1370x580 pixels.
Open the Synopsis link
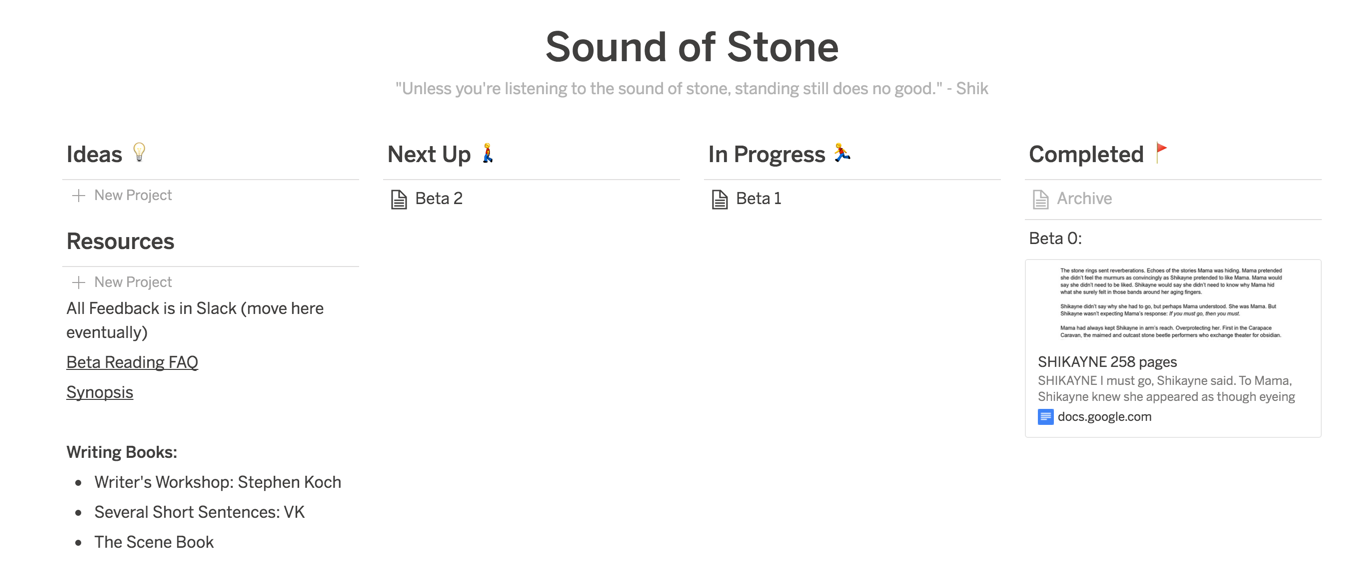pos(100,392)
